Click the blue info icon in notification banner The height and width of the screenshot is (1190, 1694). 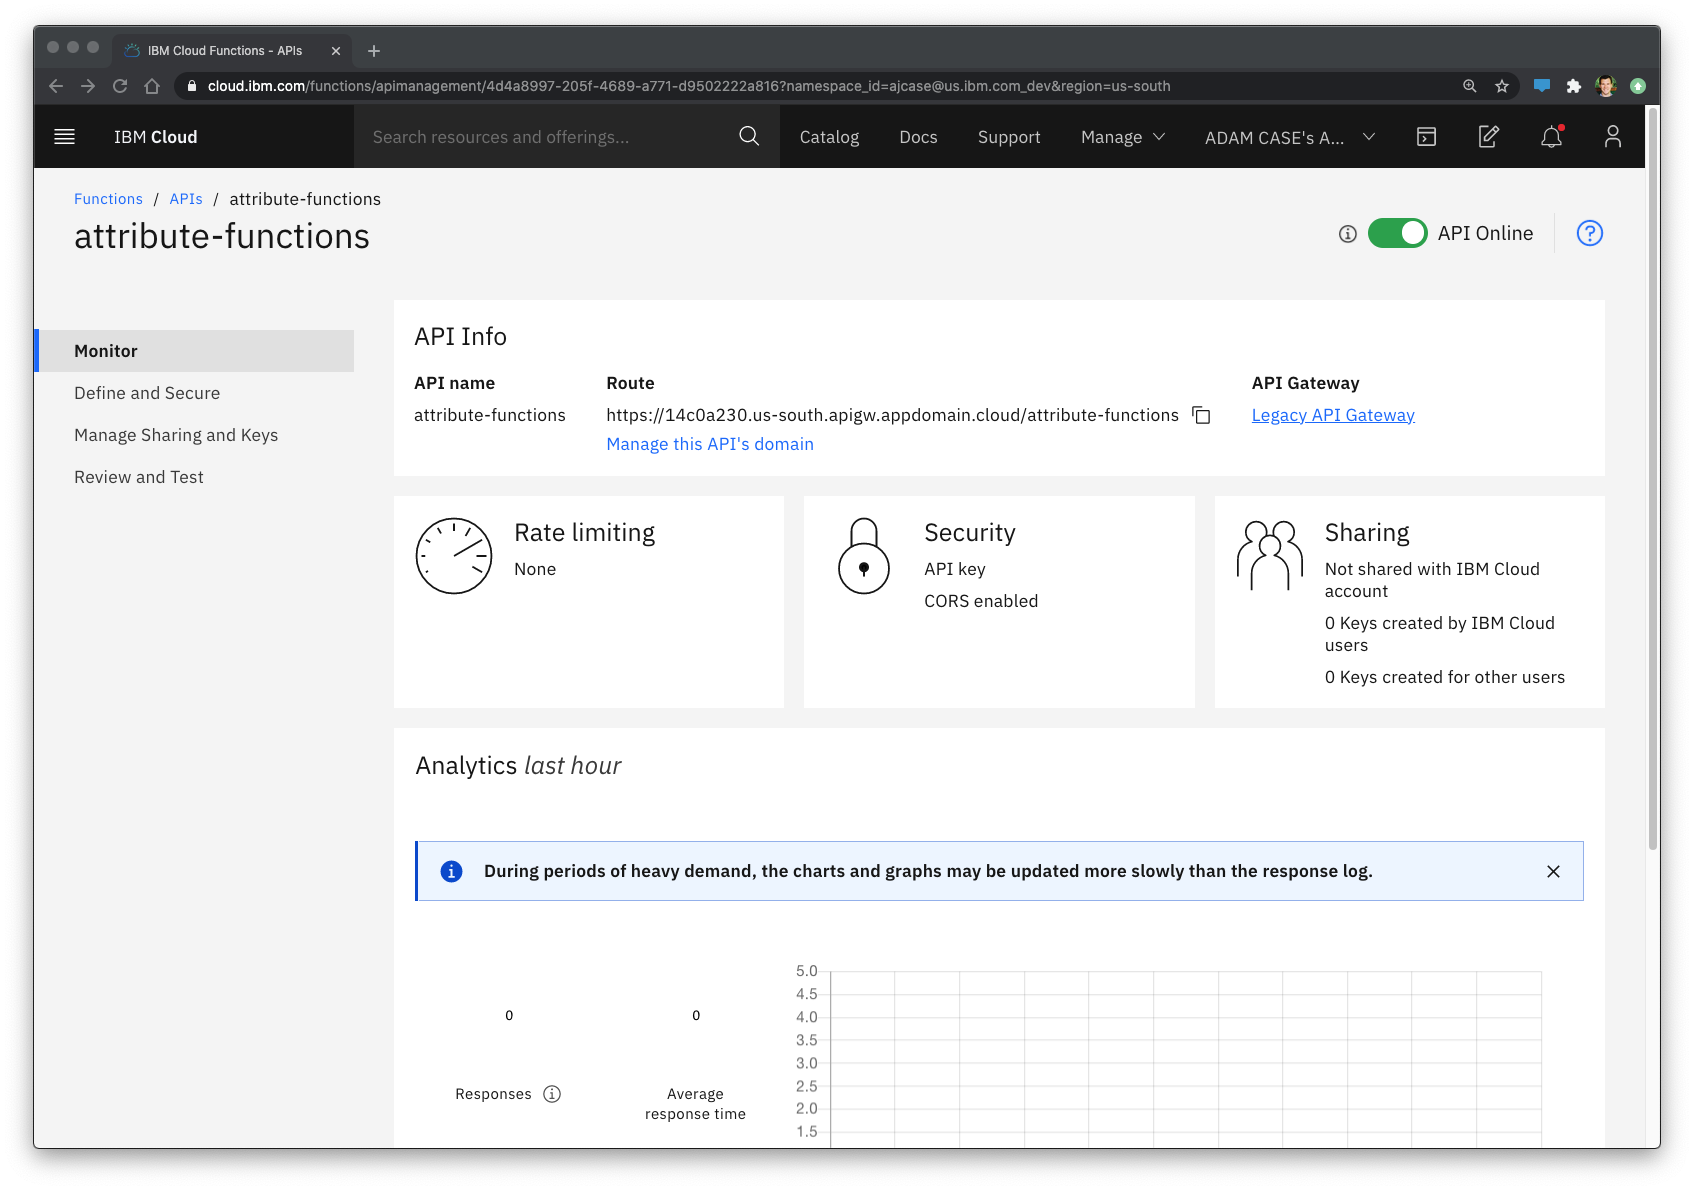pyautogui.click(x=452, y=871)
